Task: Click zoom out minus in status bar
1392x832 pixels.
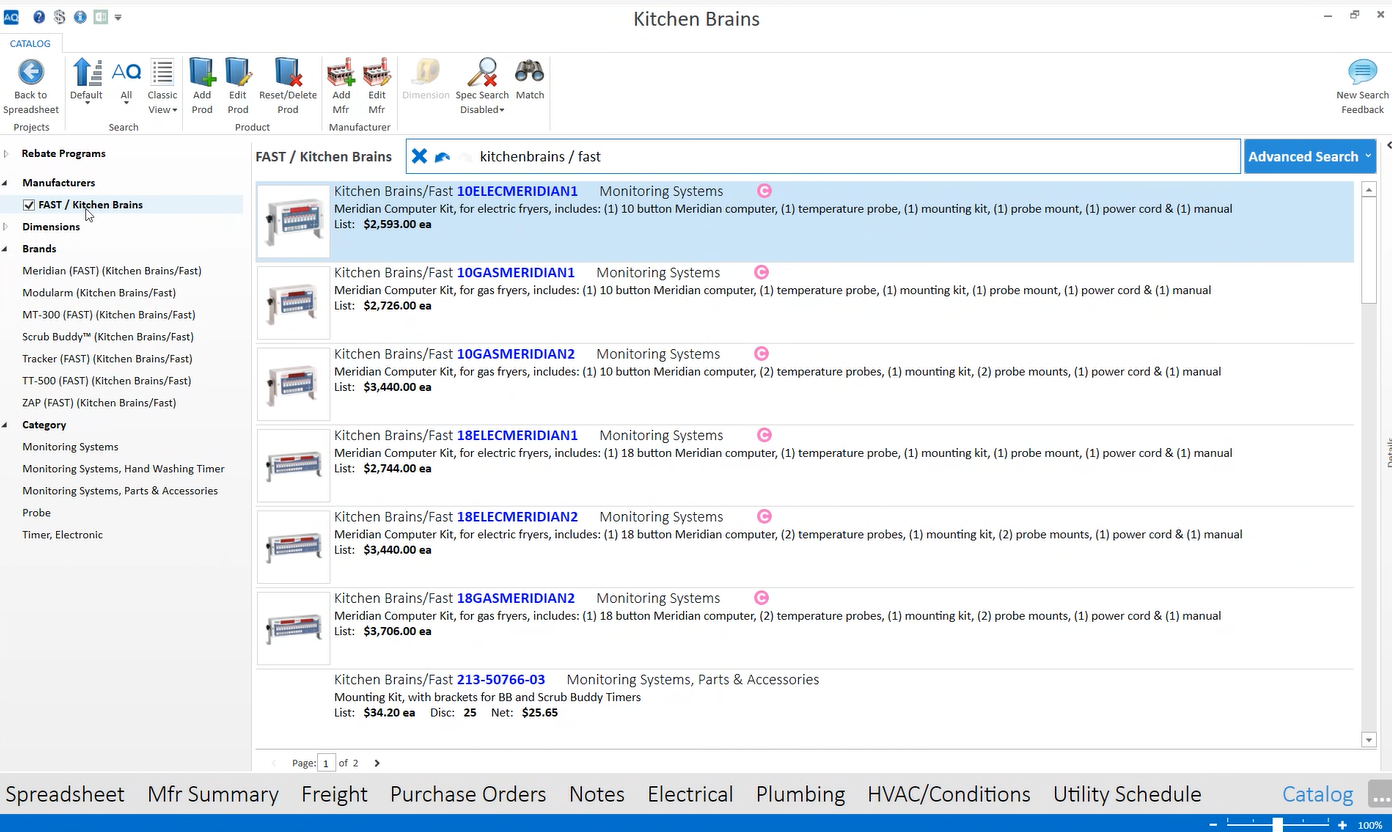Action: 1214,825
